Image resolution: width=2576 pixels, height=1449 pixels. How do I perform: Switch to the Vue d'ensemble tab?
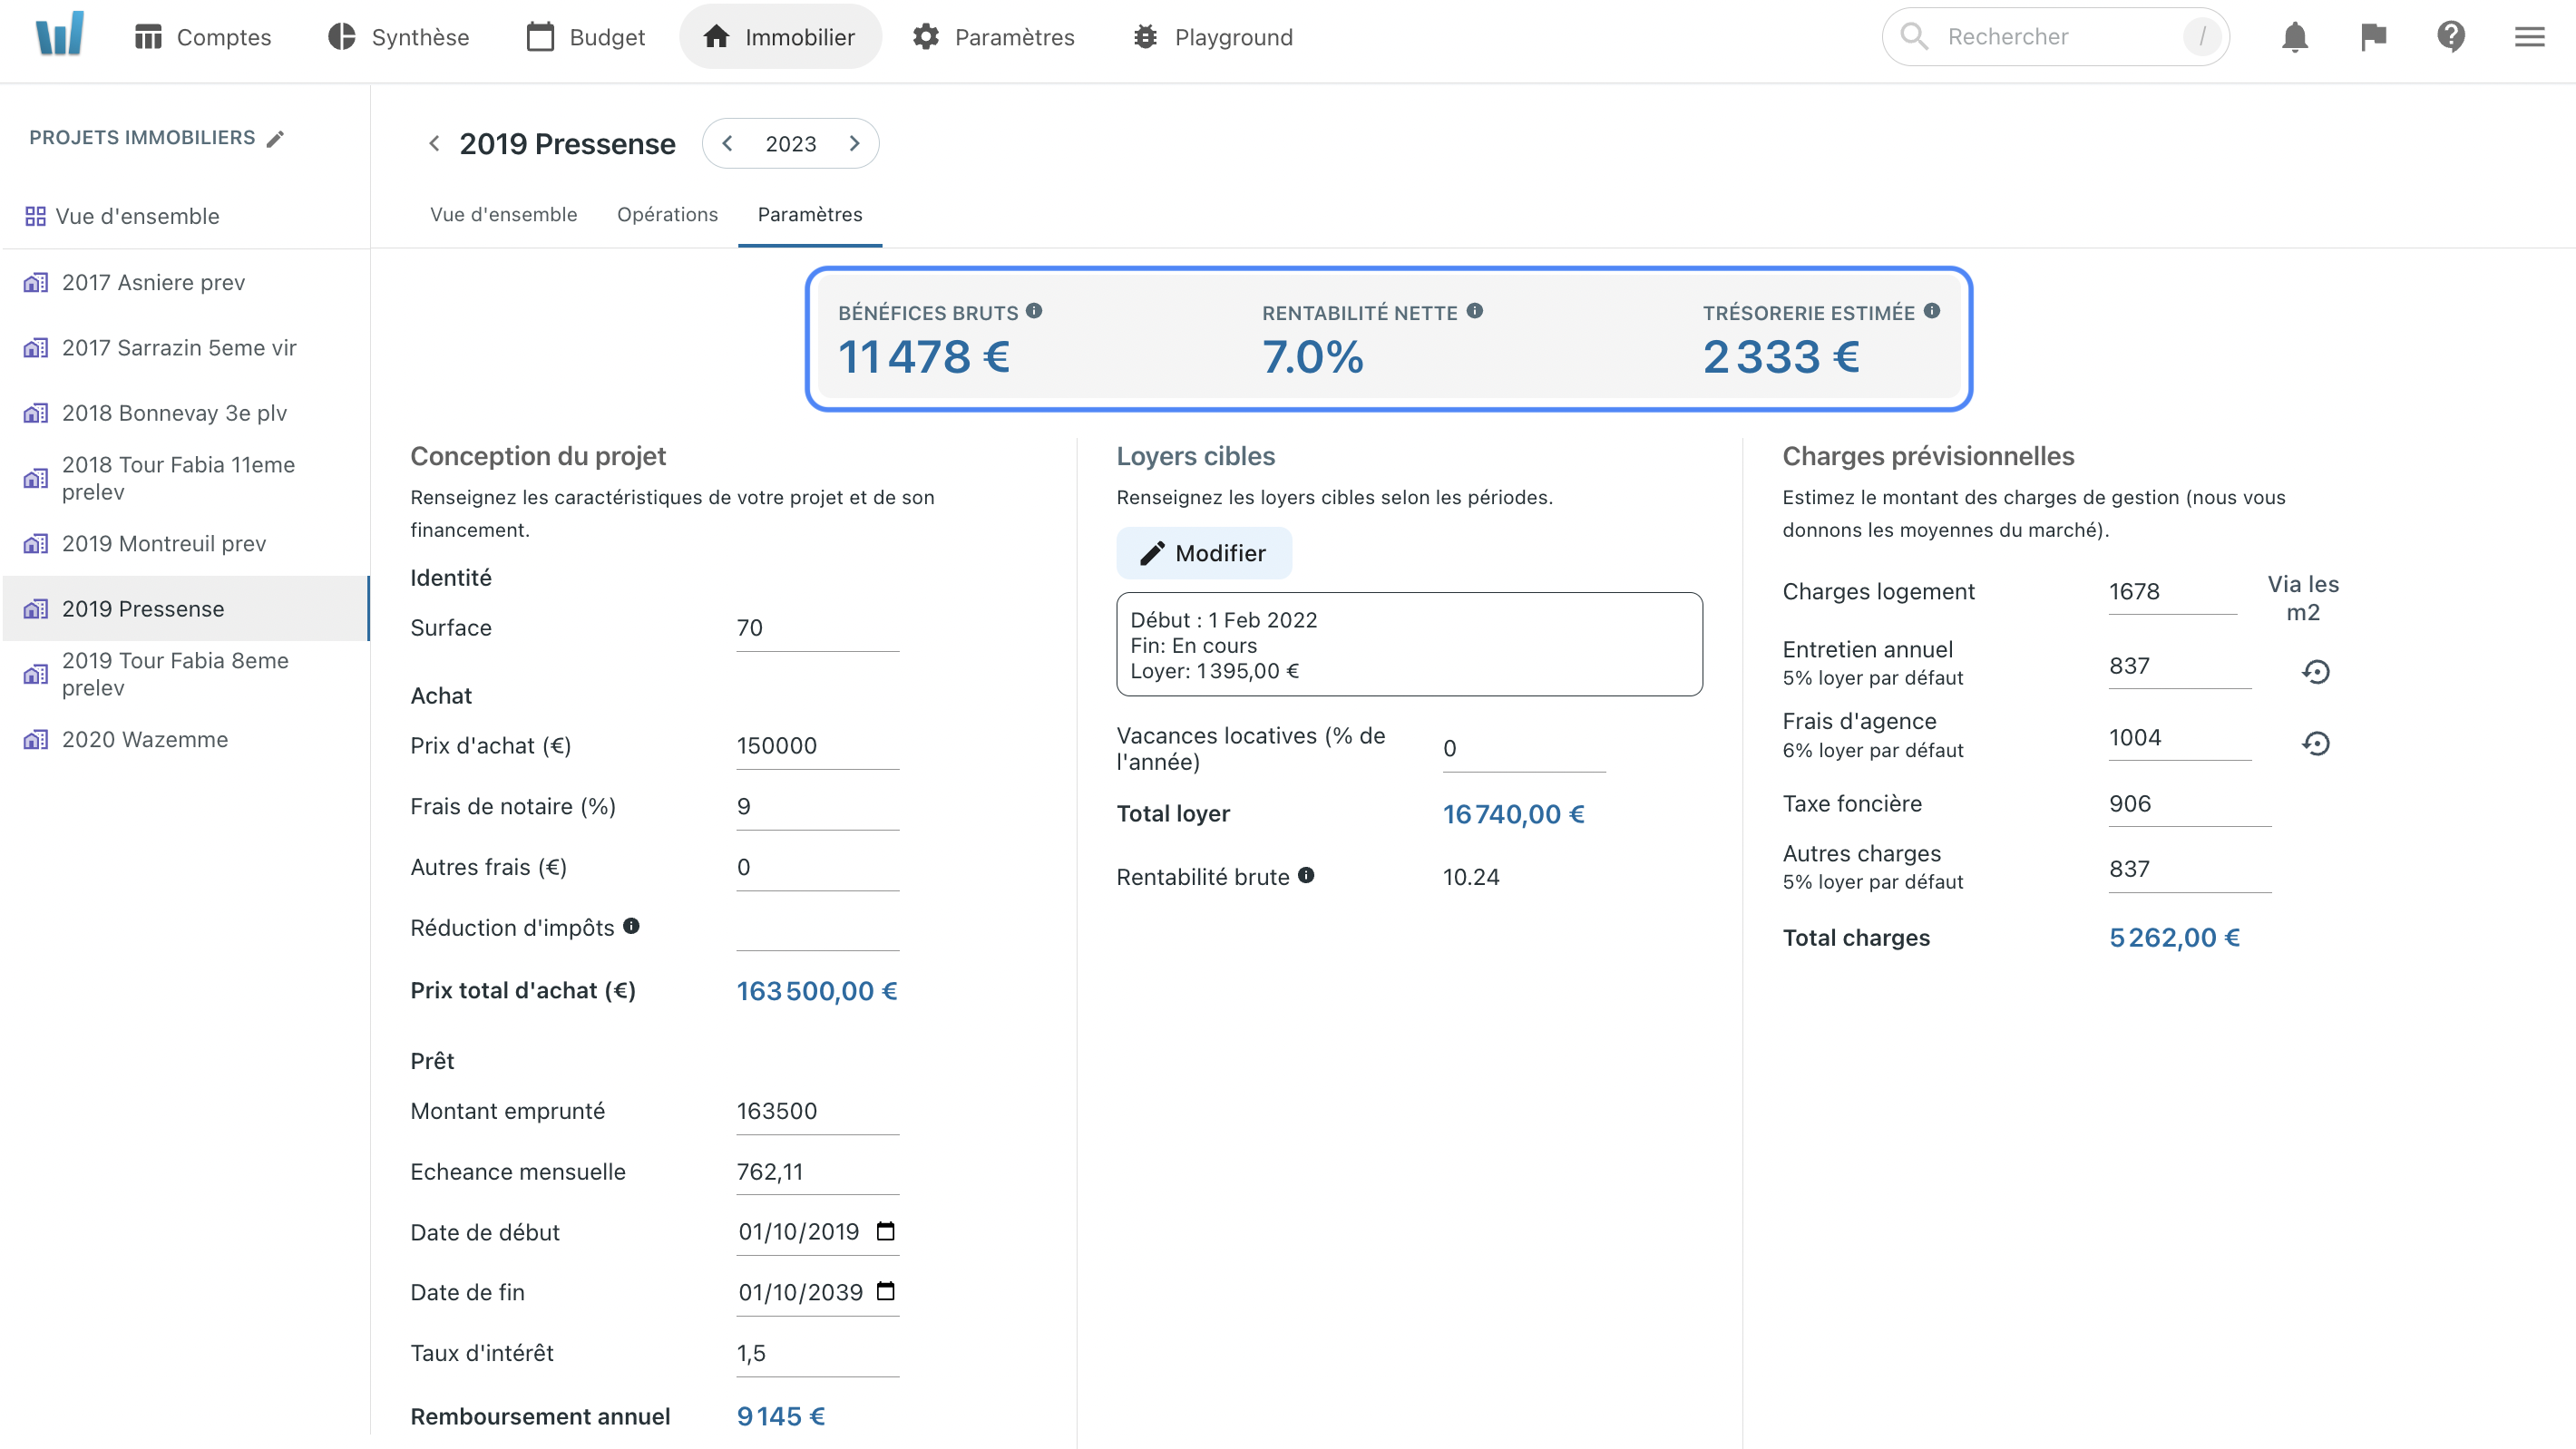tap(503, 214)
